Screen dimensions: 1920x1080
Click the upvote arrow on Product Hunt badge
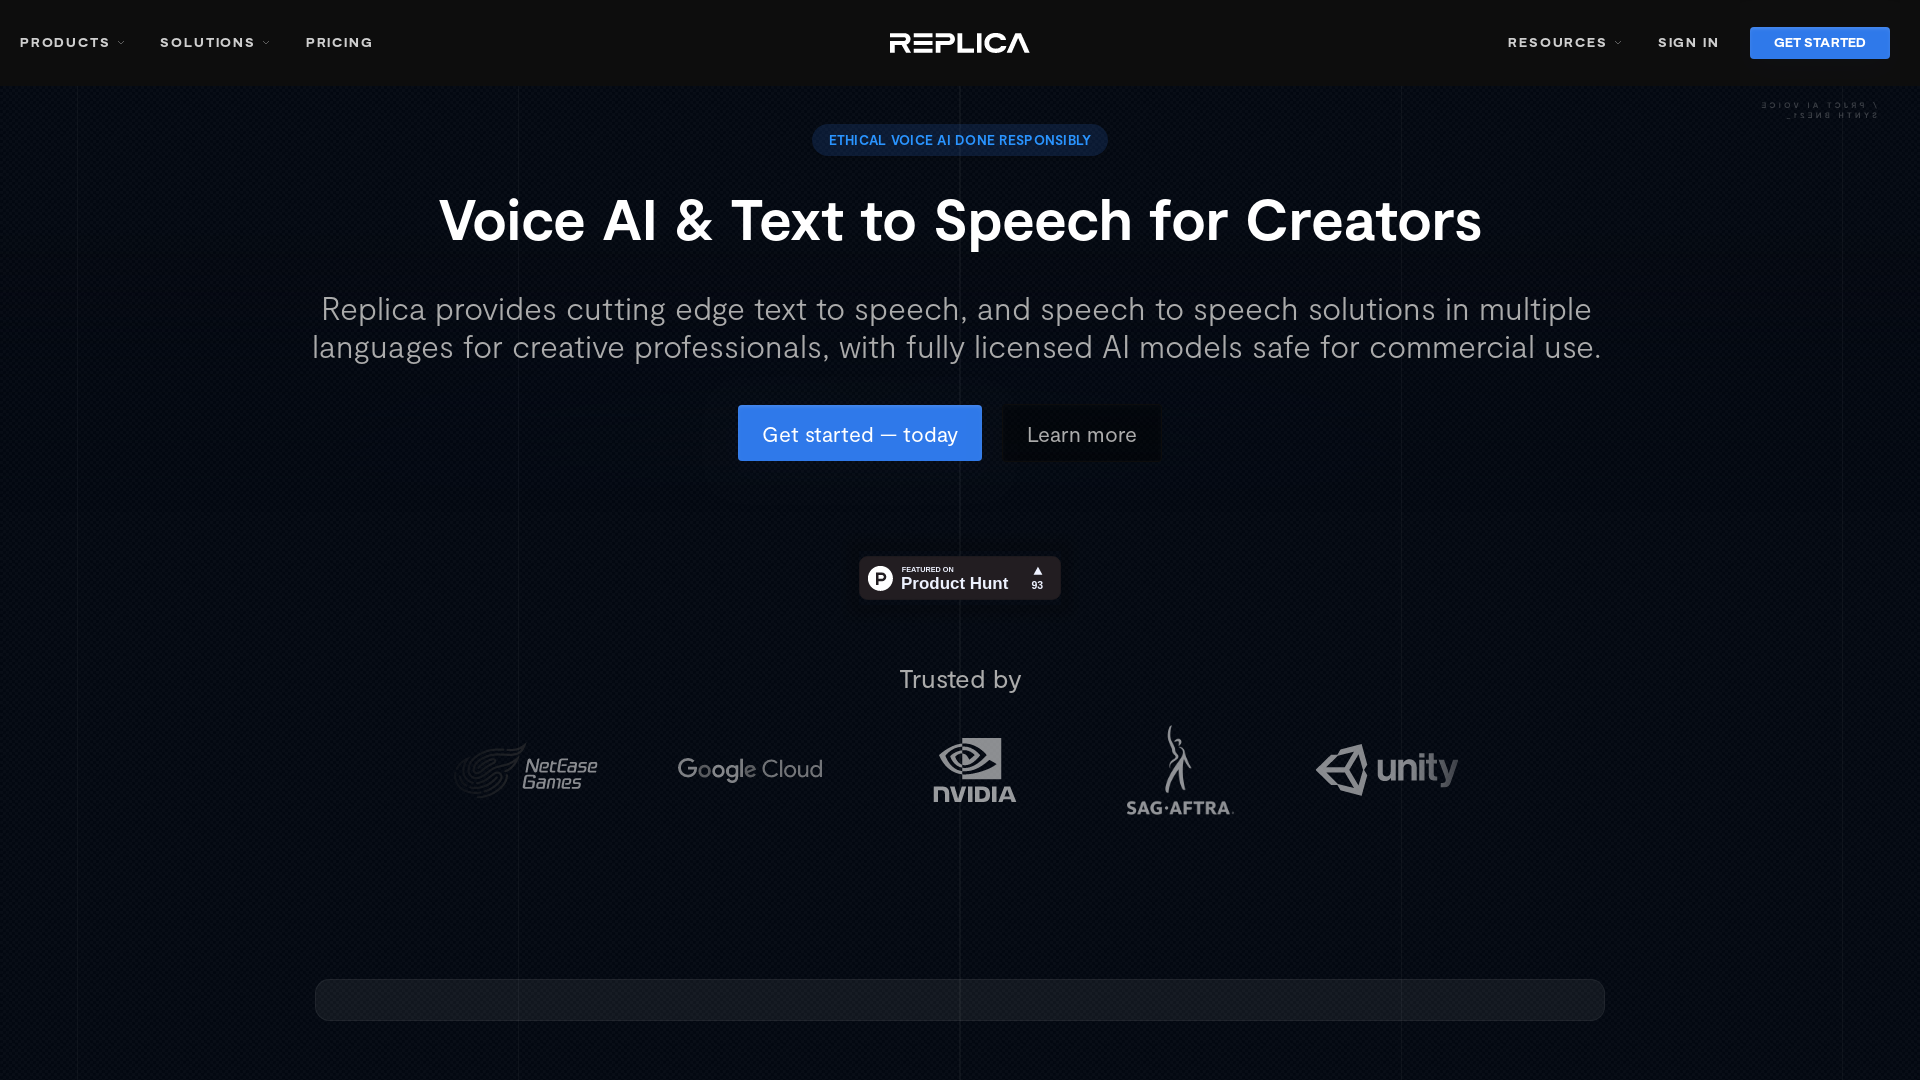(x=1038, y=570)
